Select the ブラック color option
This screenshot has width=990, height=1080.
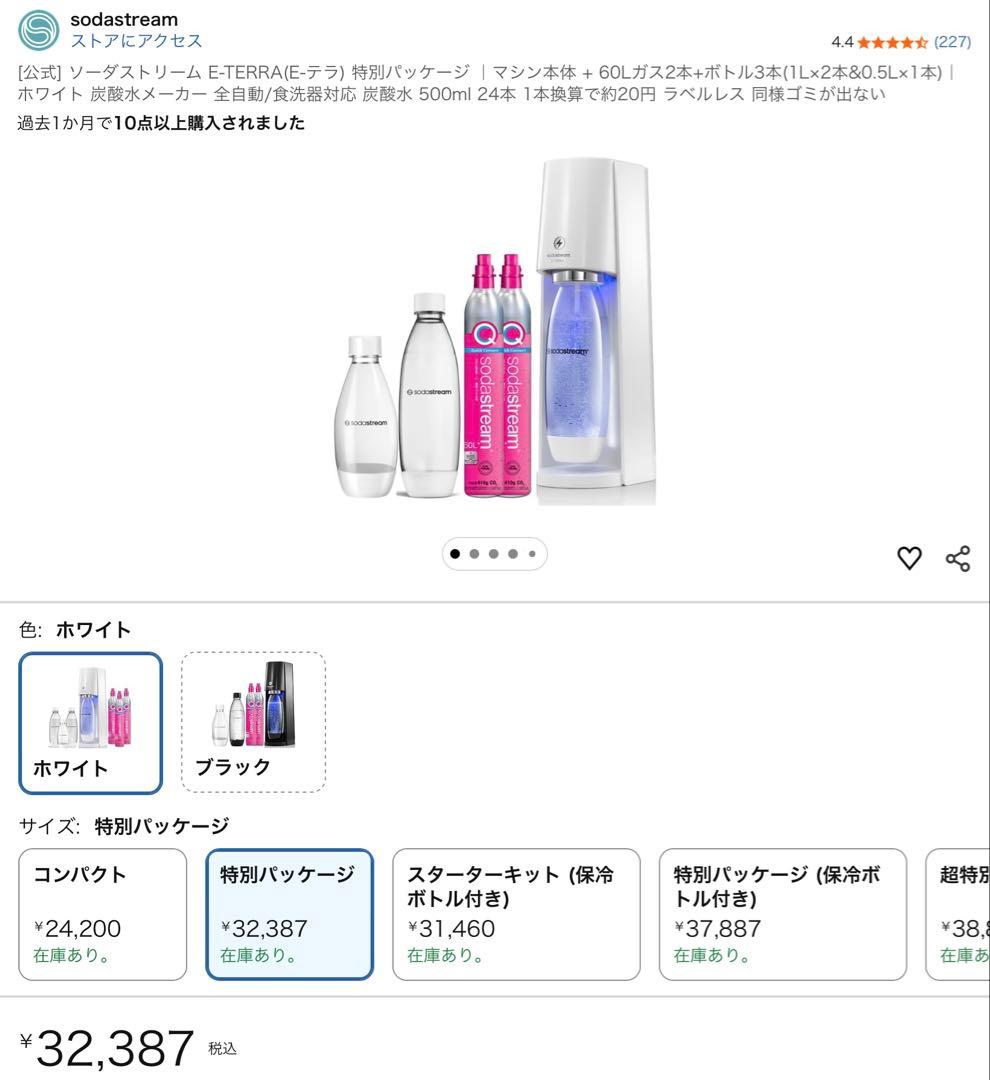pyautogui.click(x=253, y=722)
